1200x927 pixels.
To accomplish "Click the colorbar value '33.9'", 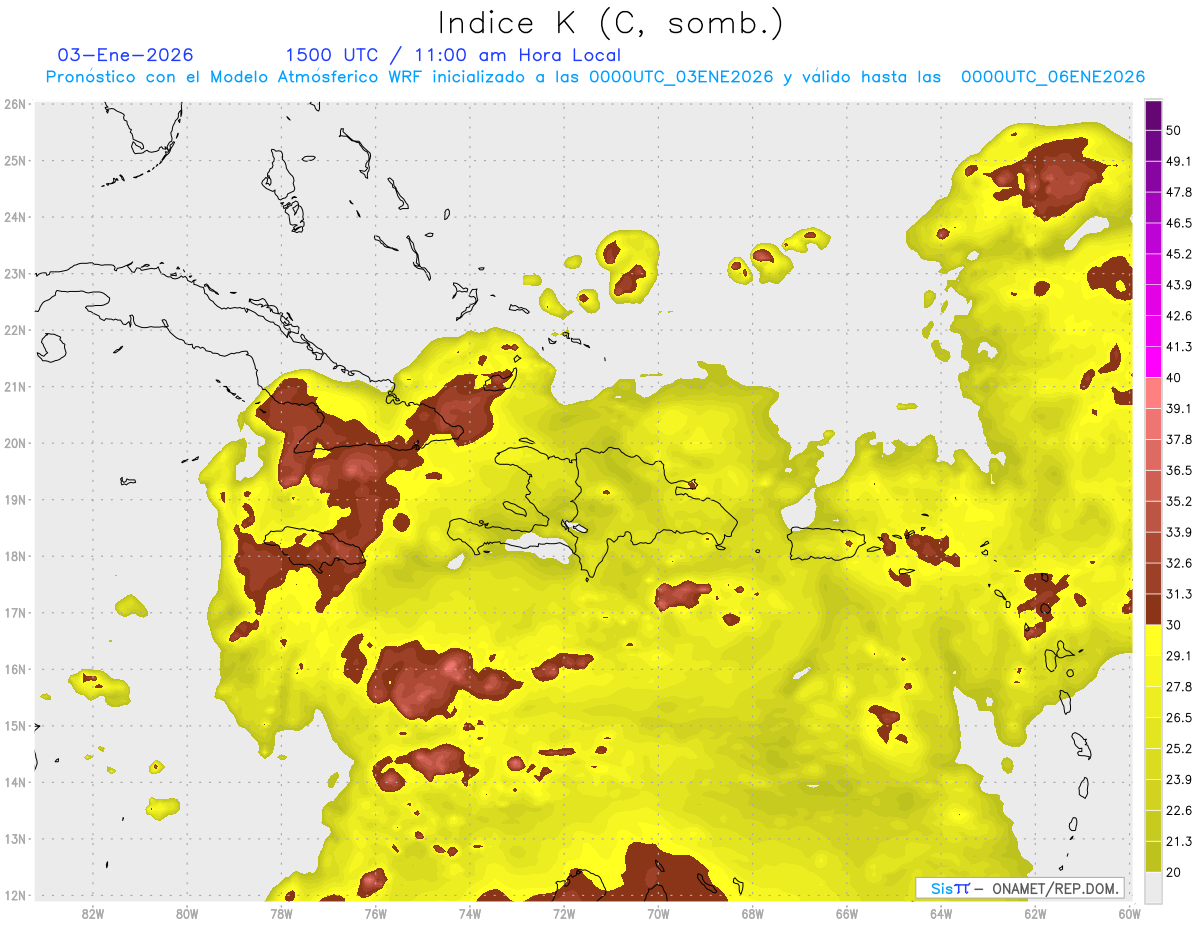I will pyautogui.click(x=1178, y=532).
